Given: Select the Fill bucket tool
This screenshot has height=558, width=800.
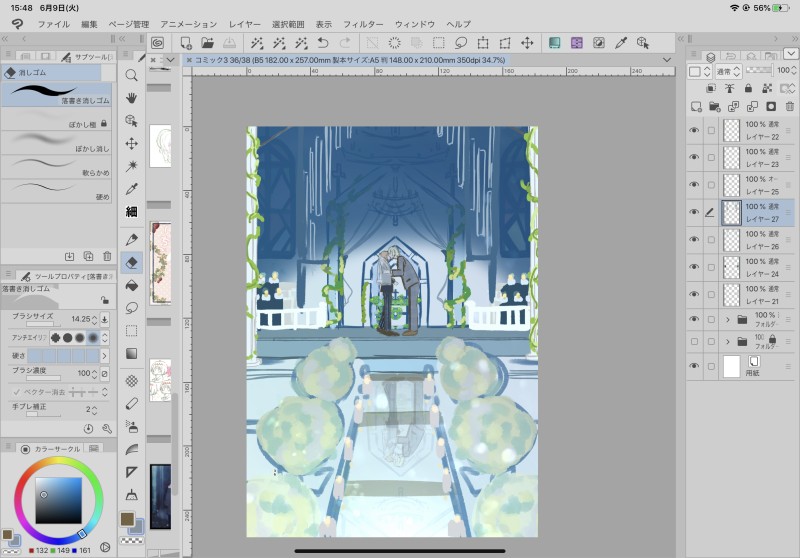Looking at the screenshot, I should [131, 285].
